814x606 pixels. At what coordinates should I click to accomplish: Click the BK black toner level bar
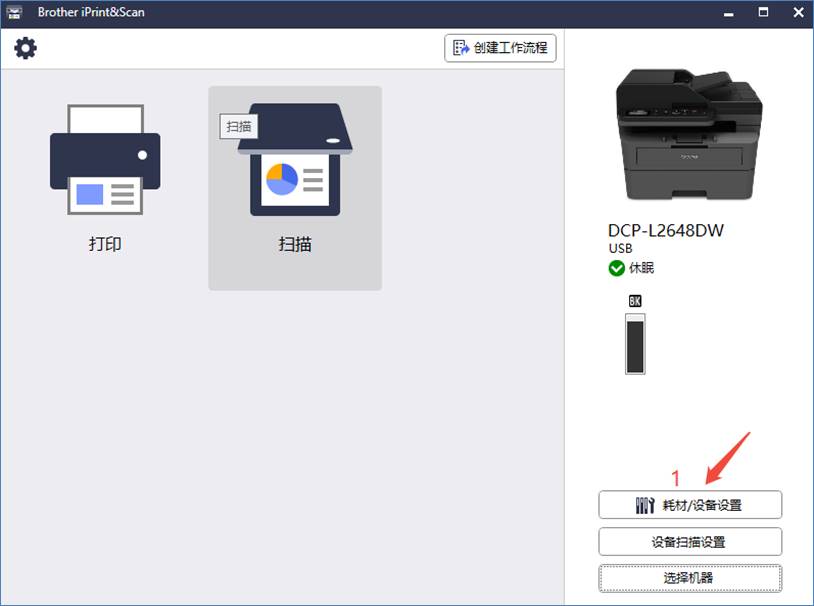[x=635, y=343]
